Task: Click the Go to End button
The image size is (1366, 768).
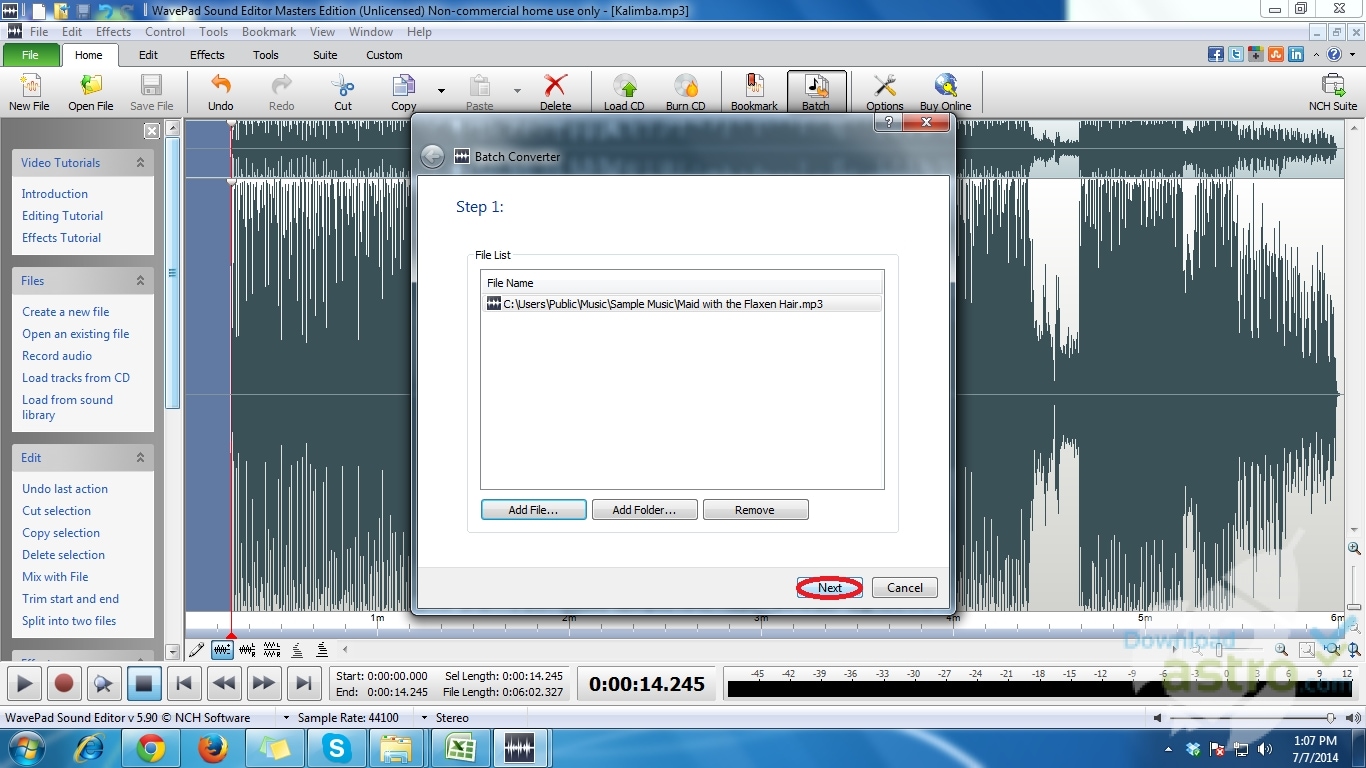Action: point(303,684)
